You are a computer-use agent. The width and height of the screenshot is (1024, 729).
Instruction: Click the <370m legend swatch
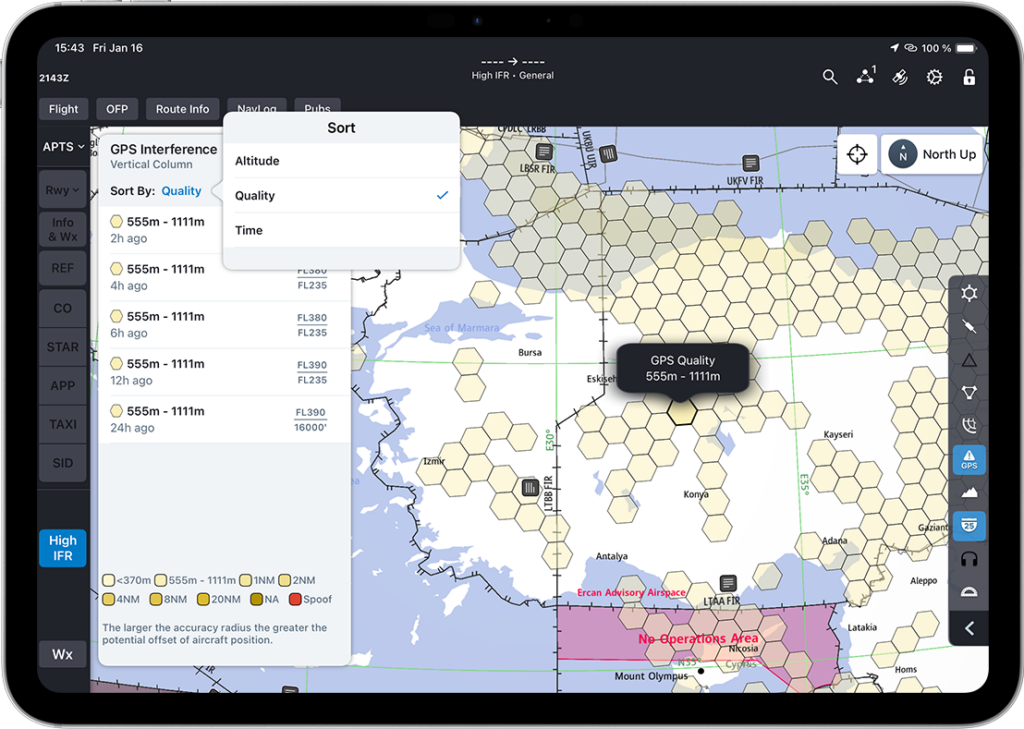(x=109, y=580)
